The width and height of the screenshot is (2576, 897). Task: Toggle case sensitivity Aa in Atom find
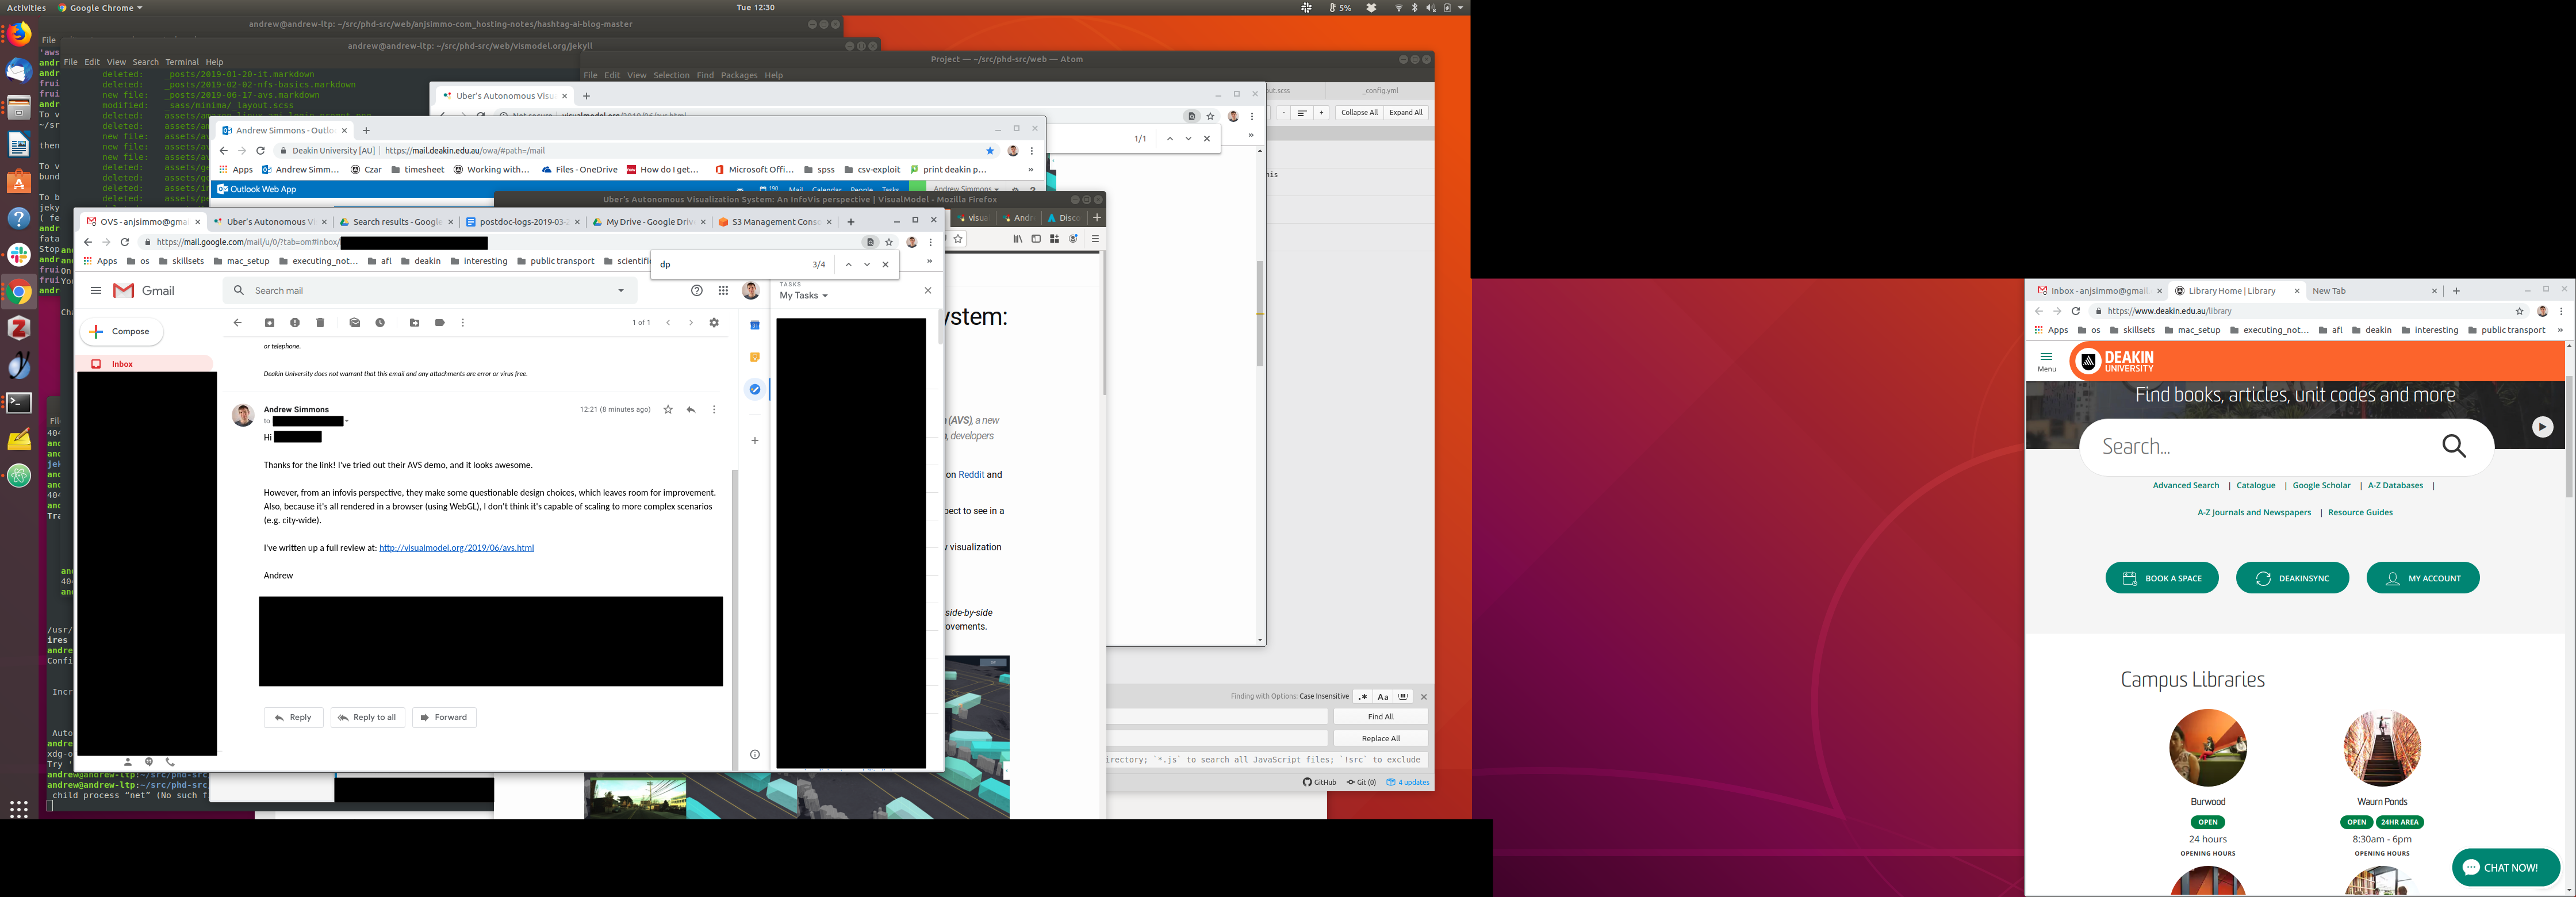click(1383, 697)
